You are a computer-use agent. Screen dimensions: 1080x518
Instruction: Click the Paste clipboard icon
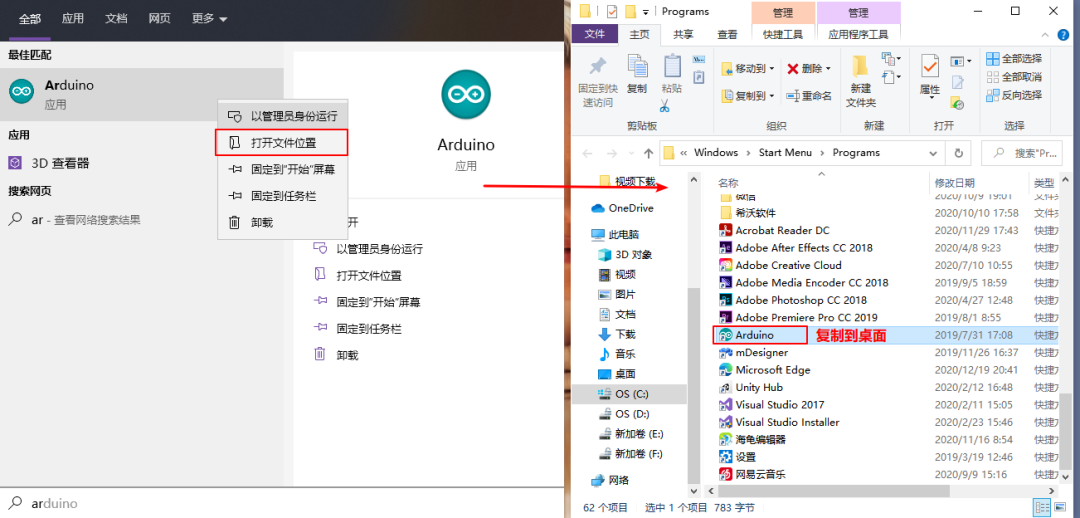click(672, 66)
